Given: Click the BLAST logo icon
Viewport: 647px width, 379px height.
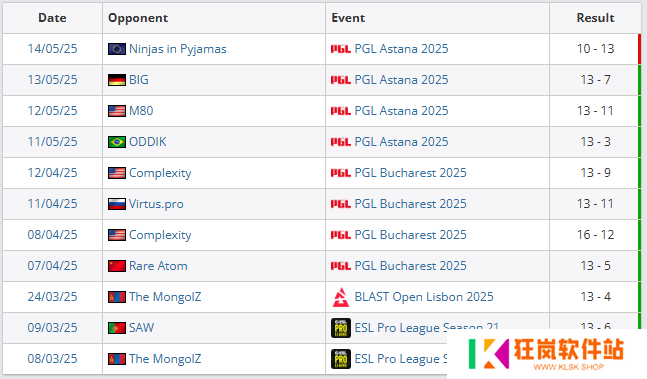Looking at the screenshot, I should click(x=341, y=297).
